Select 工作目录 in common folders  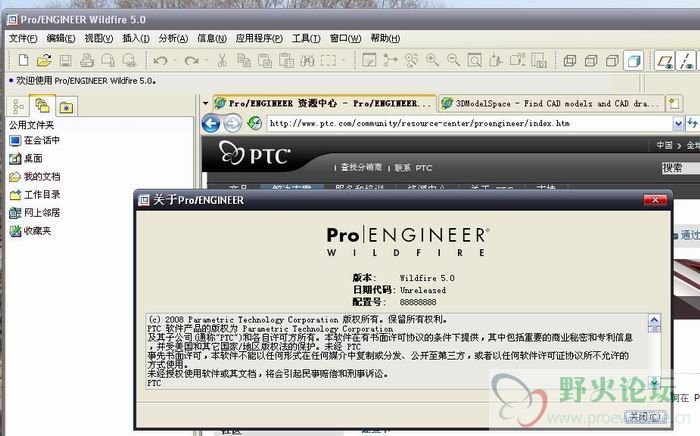pyautogui.click(x=34, y=195)
